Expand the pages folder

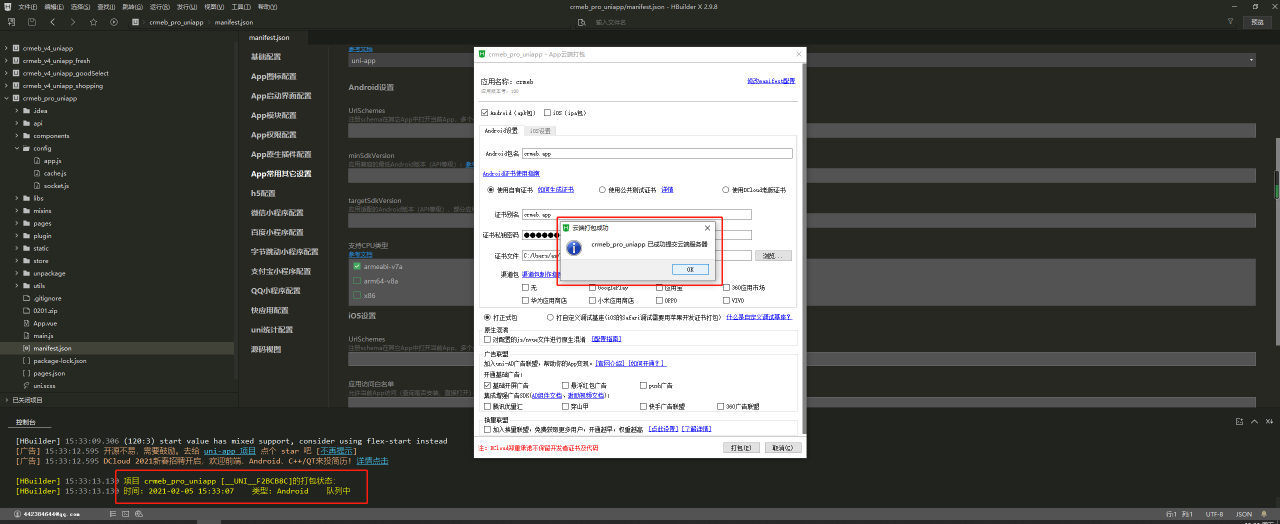(17, 223)
